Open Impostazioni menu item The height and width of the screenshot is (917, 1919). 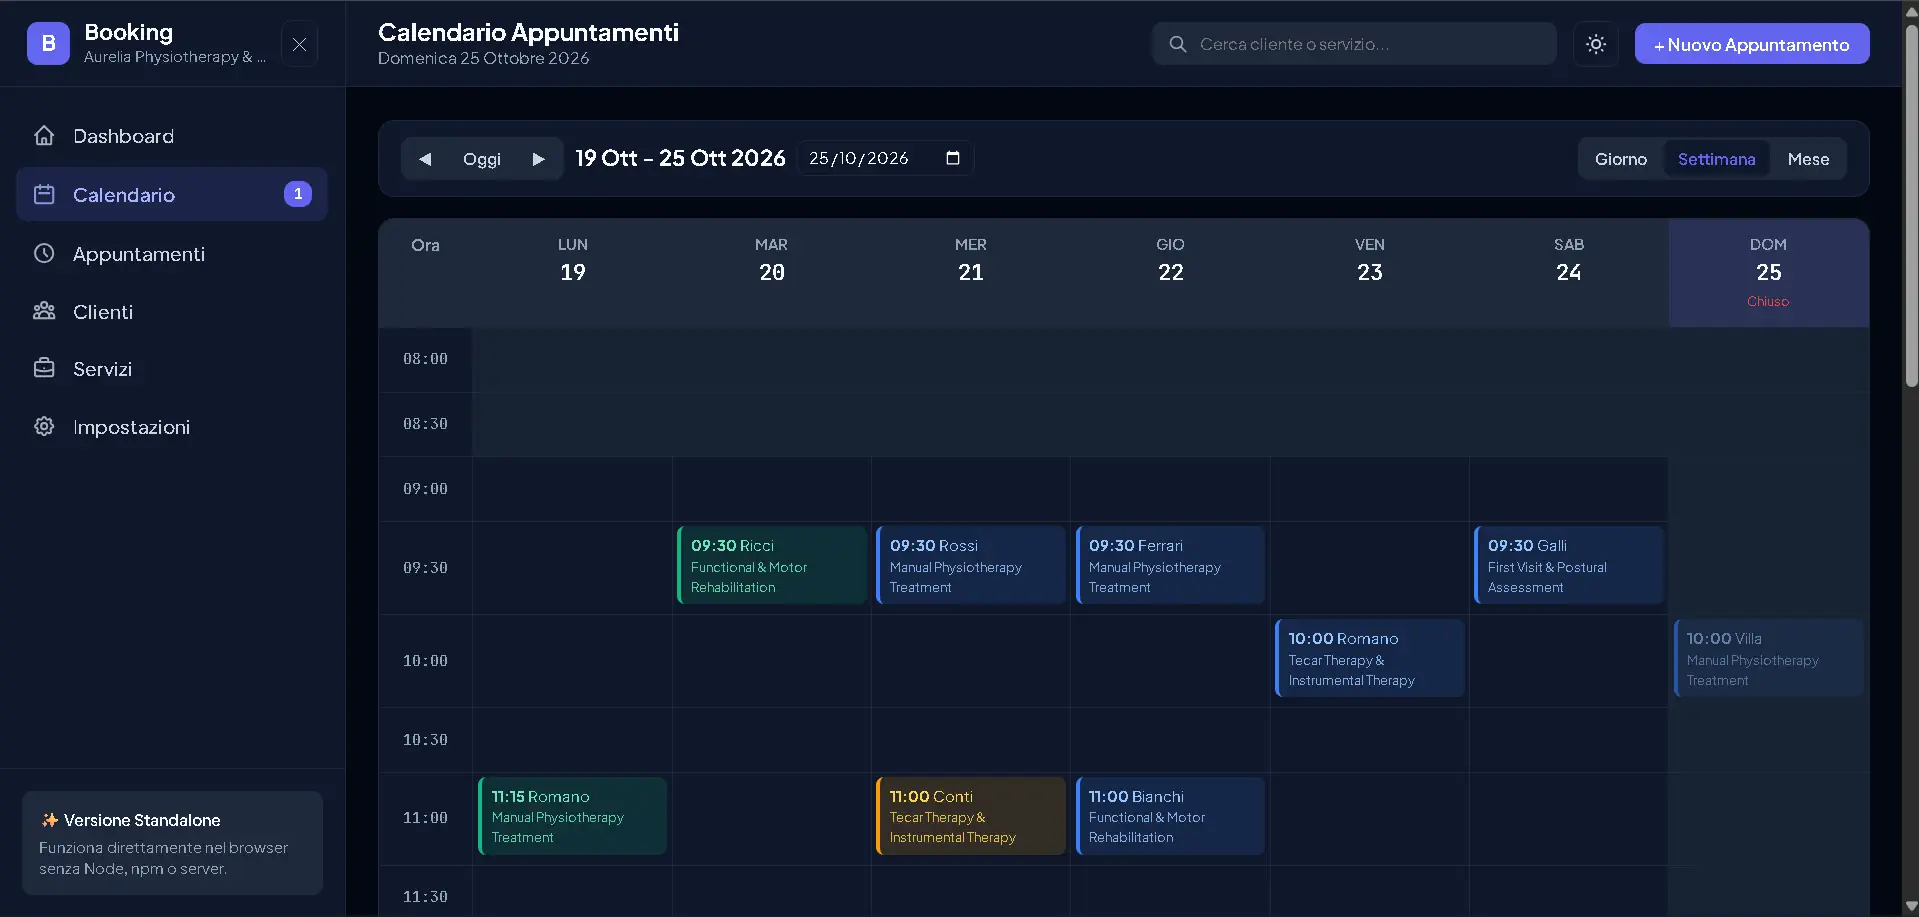click(172, 427)
